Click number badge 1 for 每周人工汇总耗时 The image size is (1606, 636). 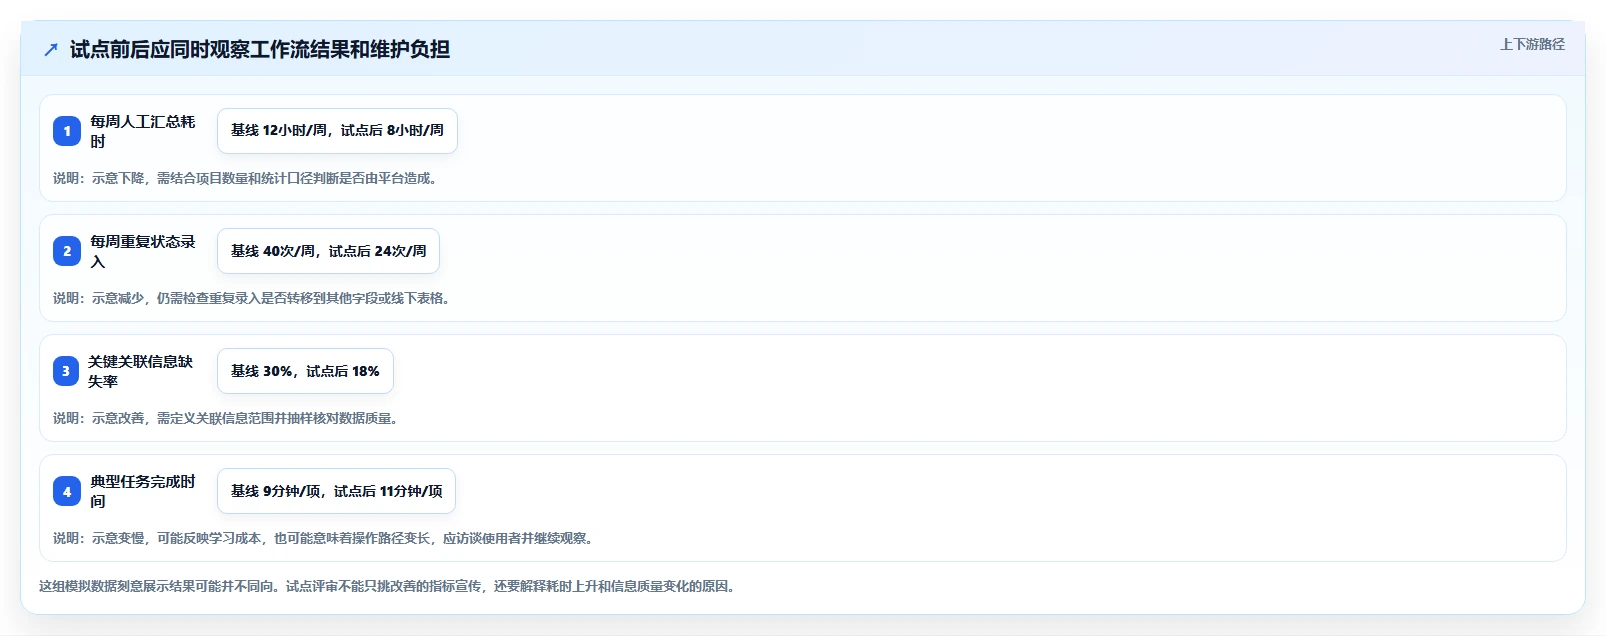[x=67, y=131]
